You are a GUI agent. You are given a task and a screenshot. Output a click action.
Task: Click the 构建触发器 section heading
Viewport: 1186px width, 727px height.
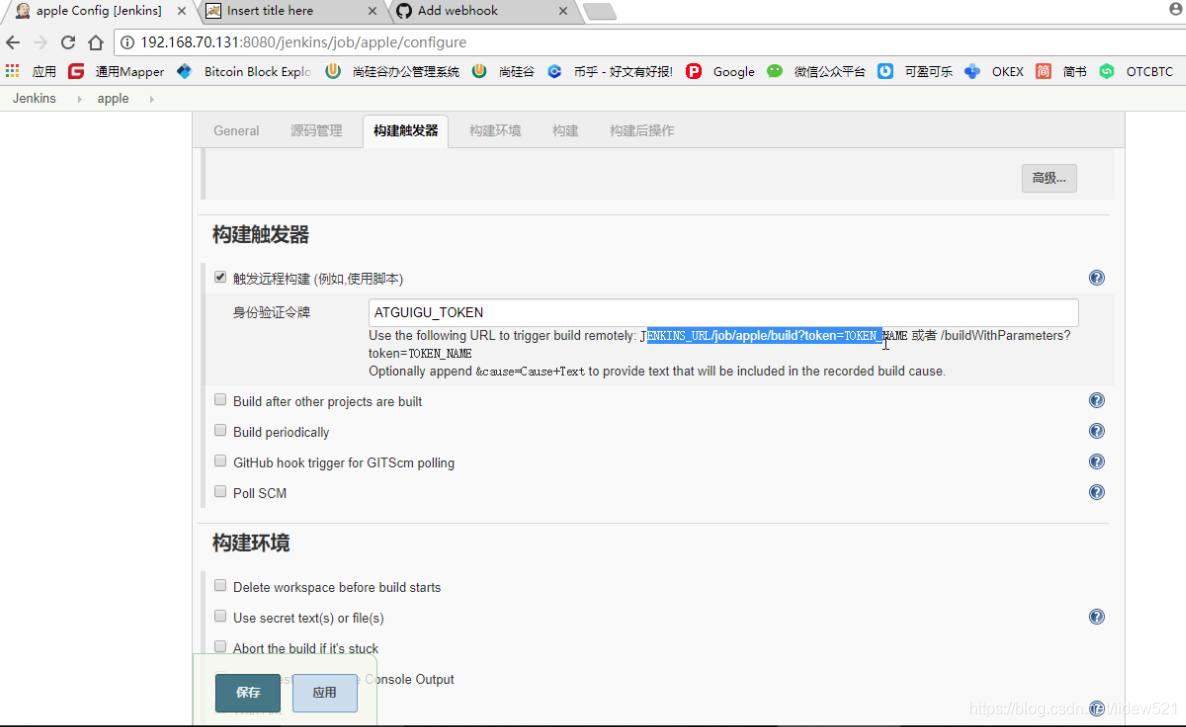(x=260, y=235)
